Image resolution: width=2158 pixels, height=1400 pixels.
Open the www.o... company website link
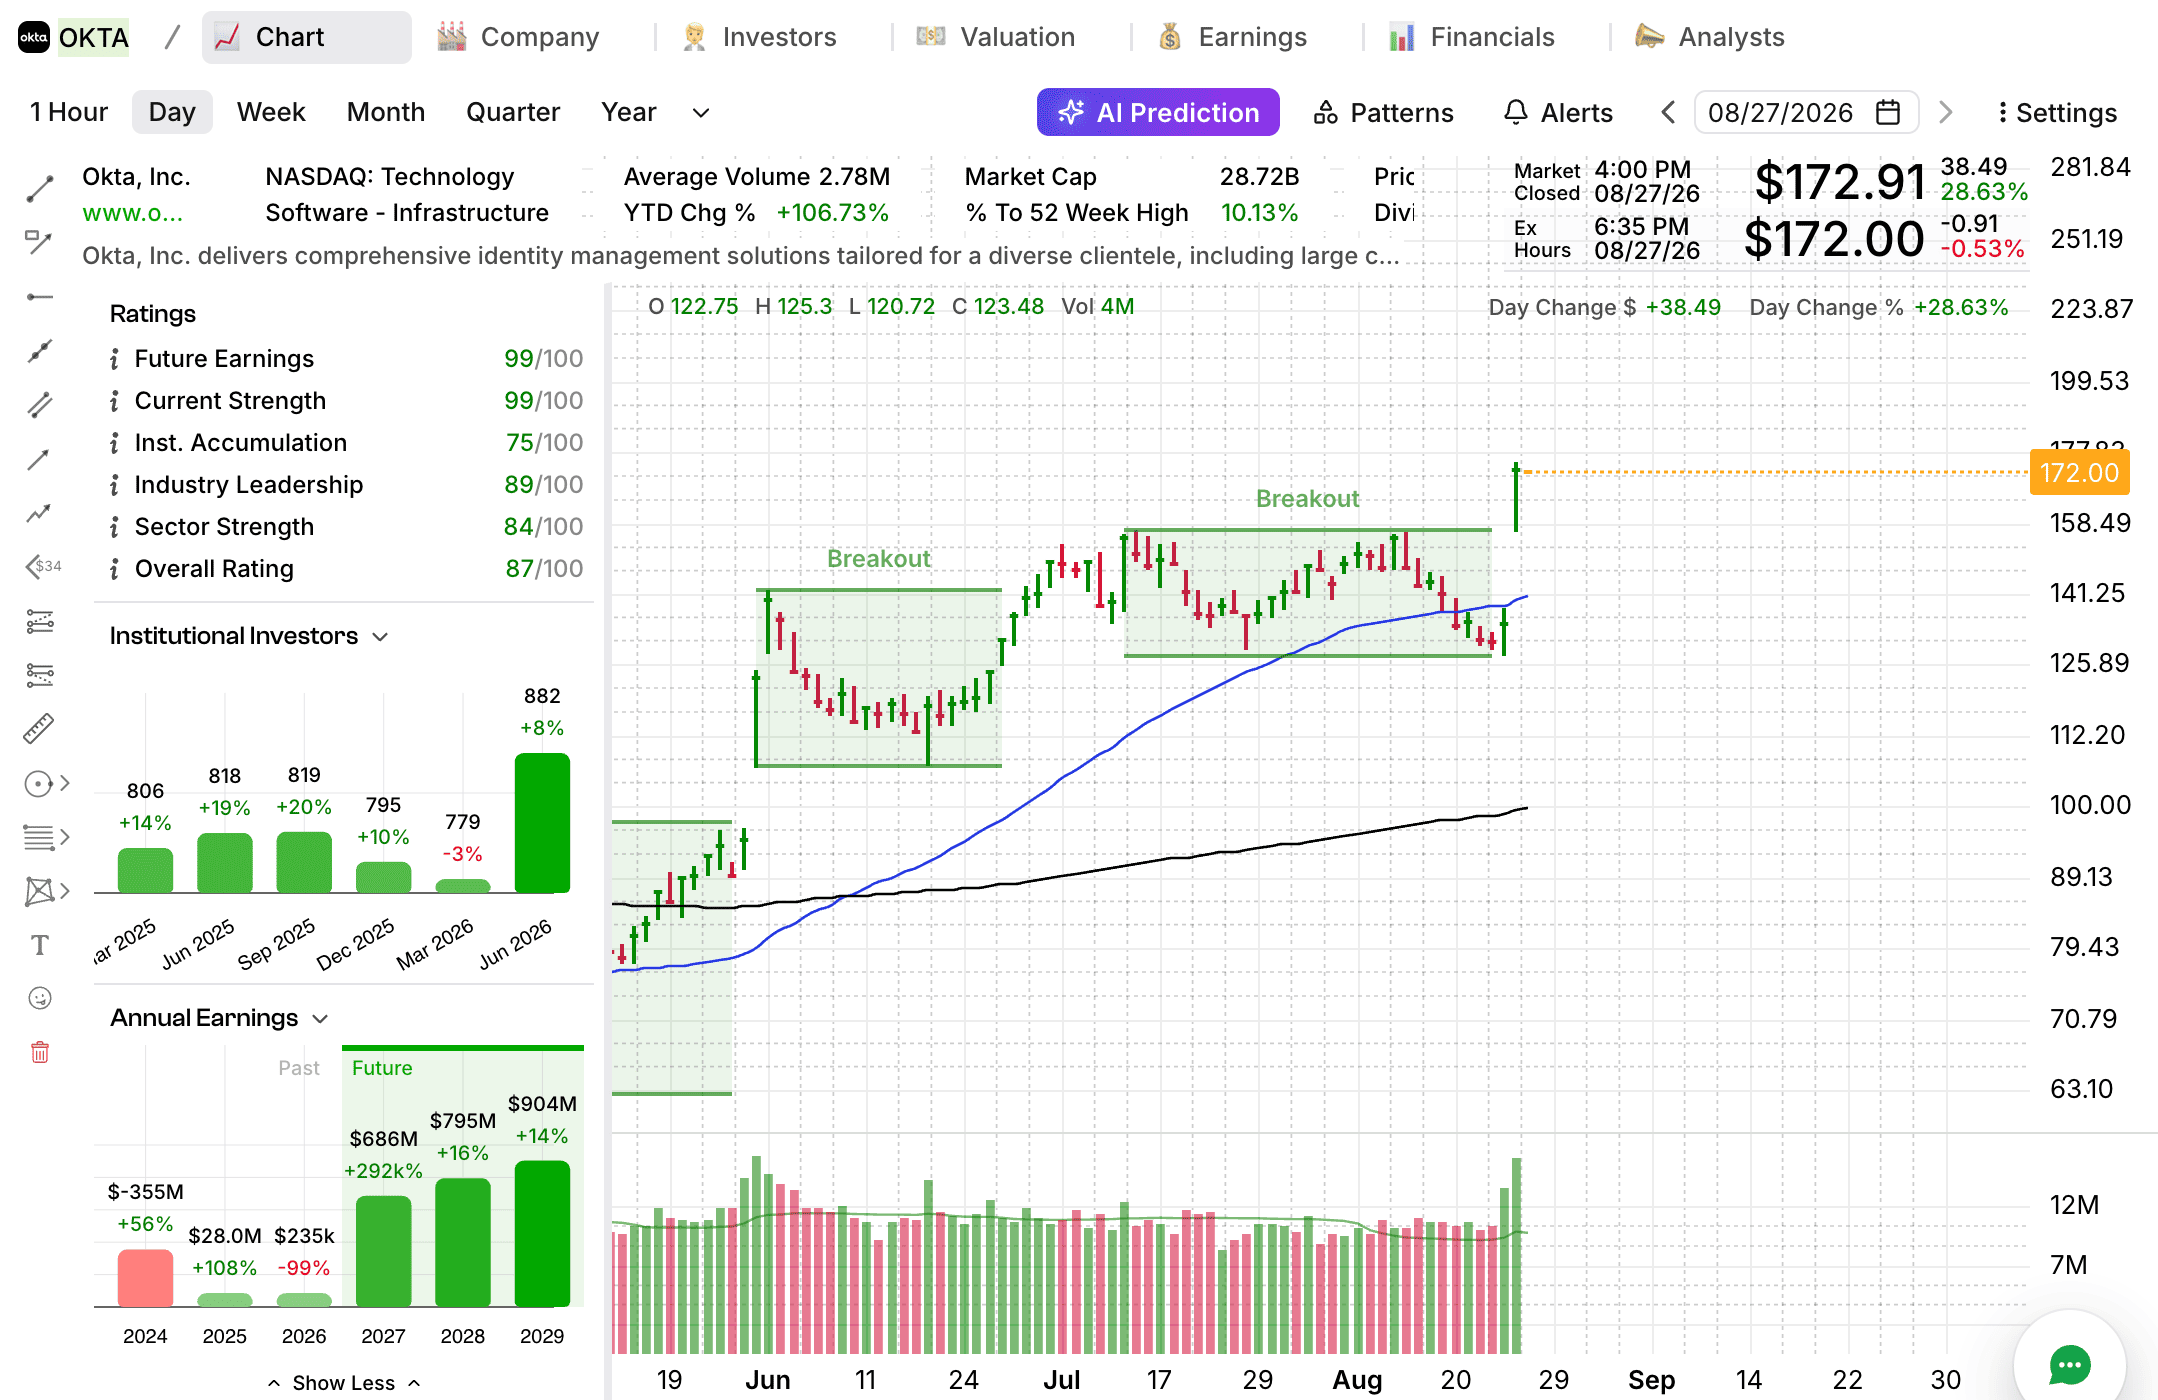tap(132, 213)
